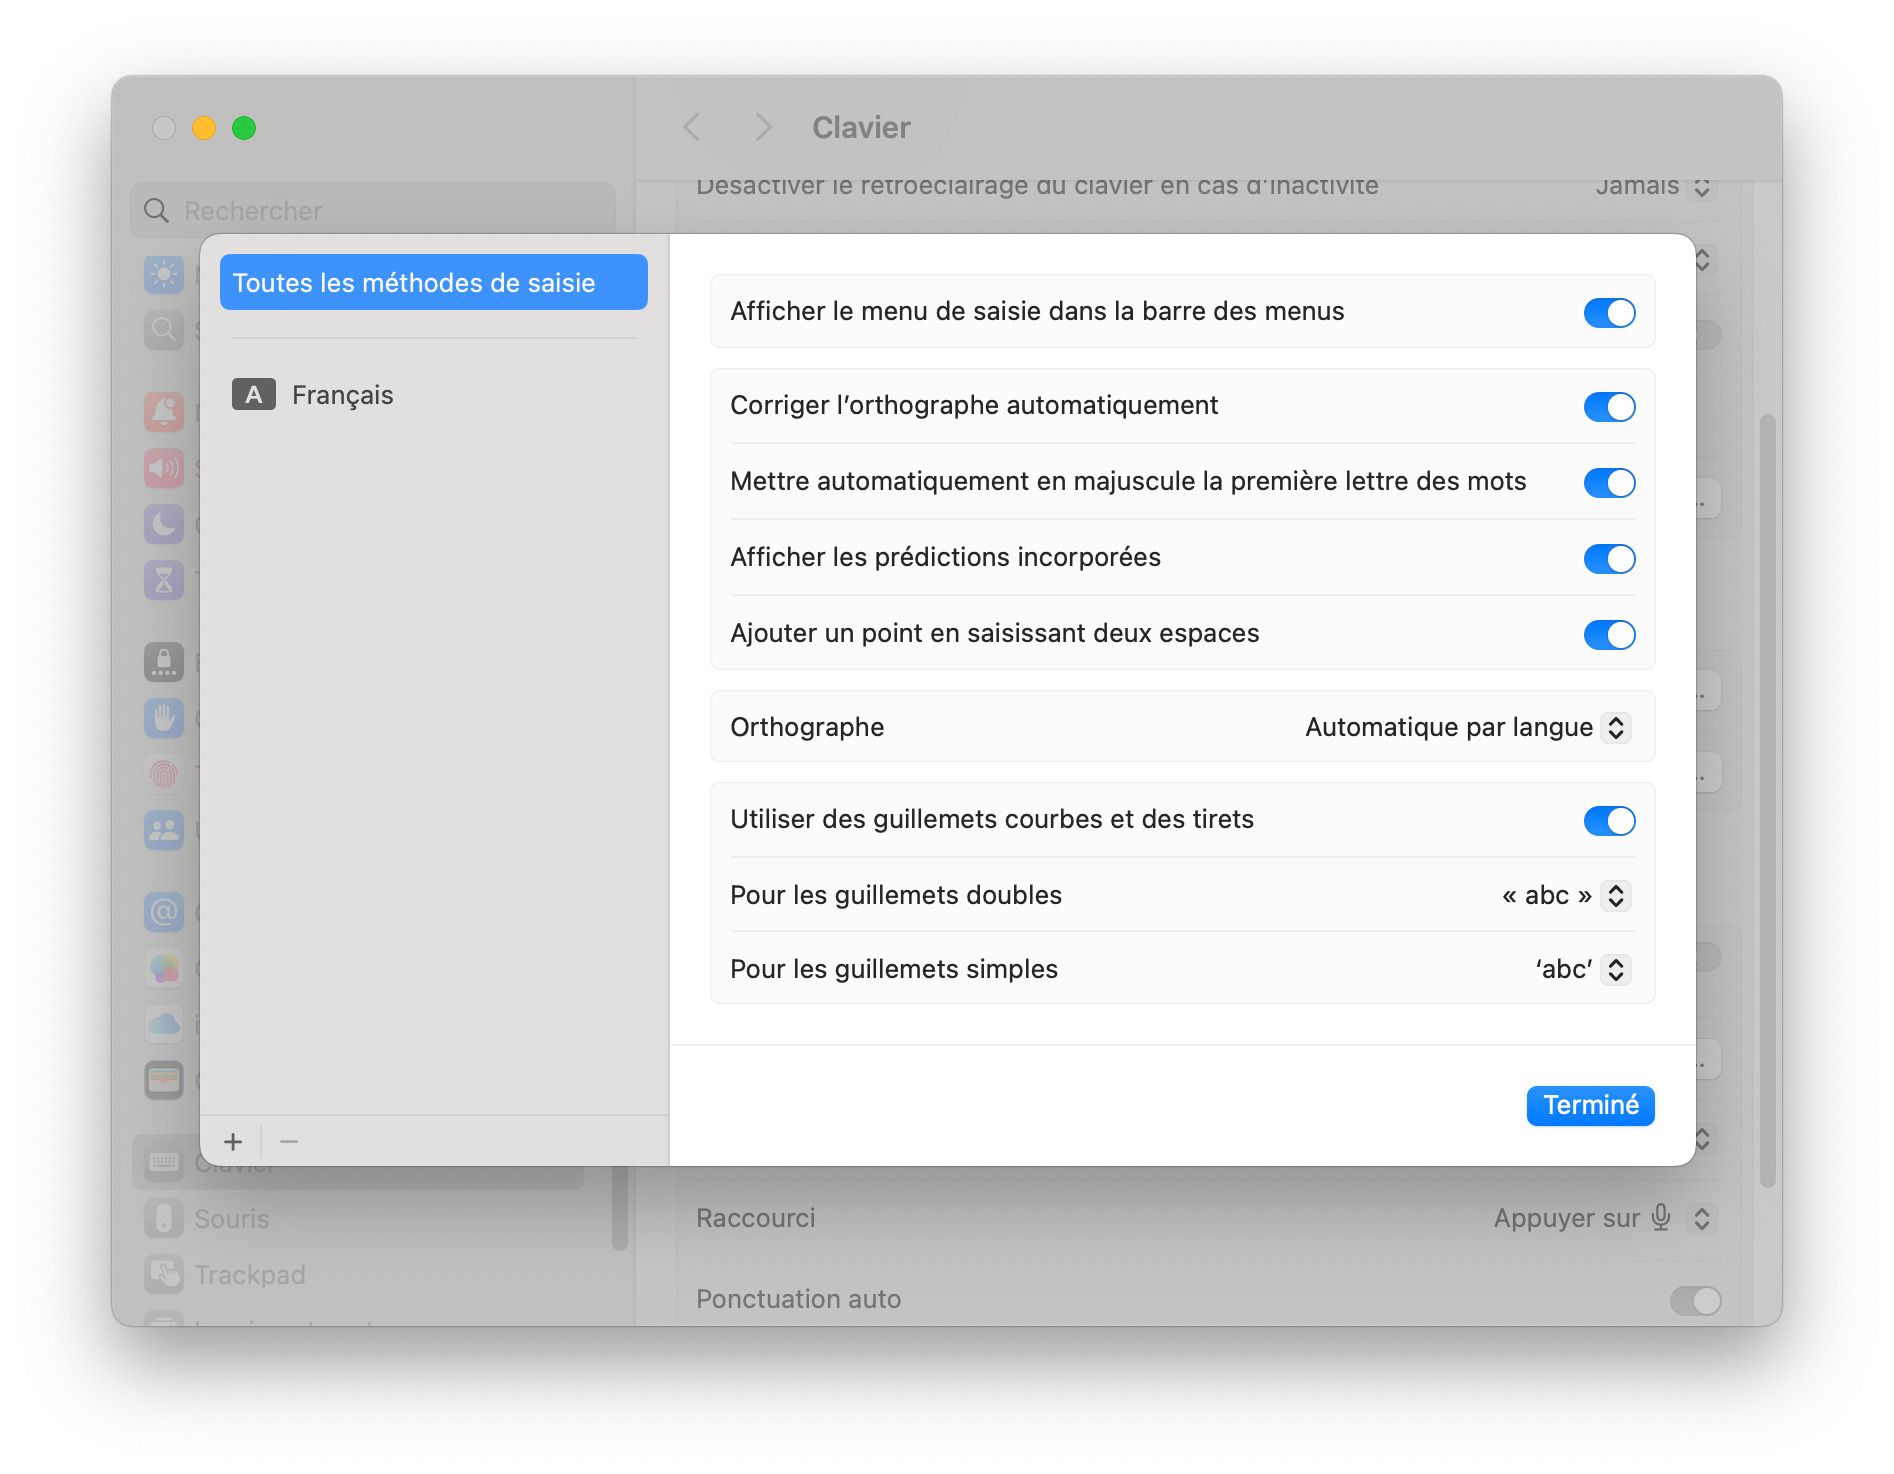Open the guillemets simples 'abc' dropdown

click(x=1616, y=969)
